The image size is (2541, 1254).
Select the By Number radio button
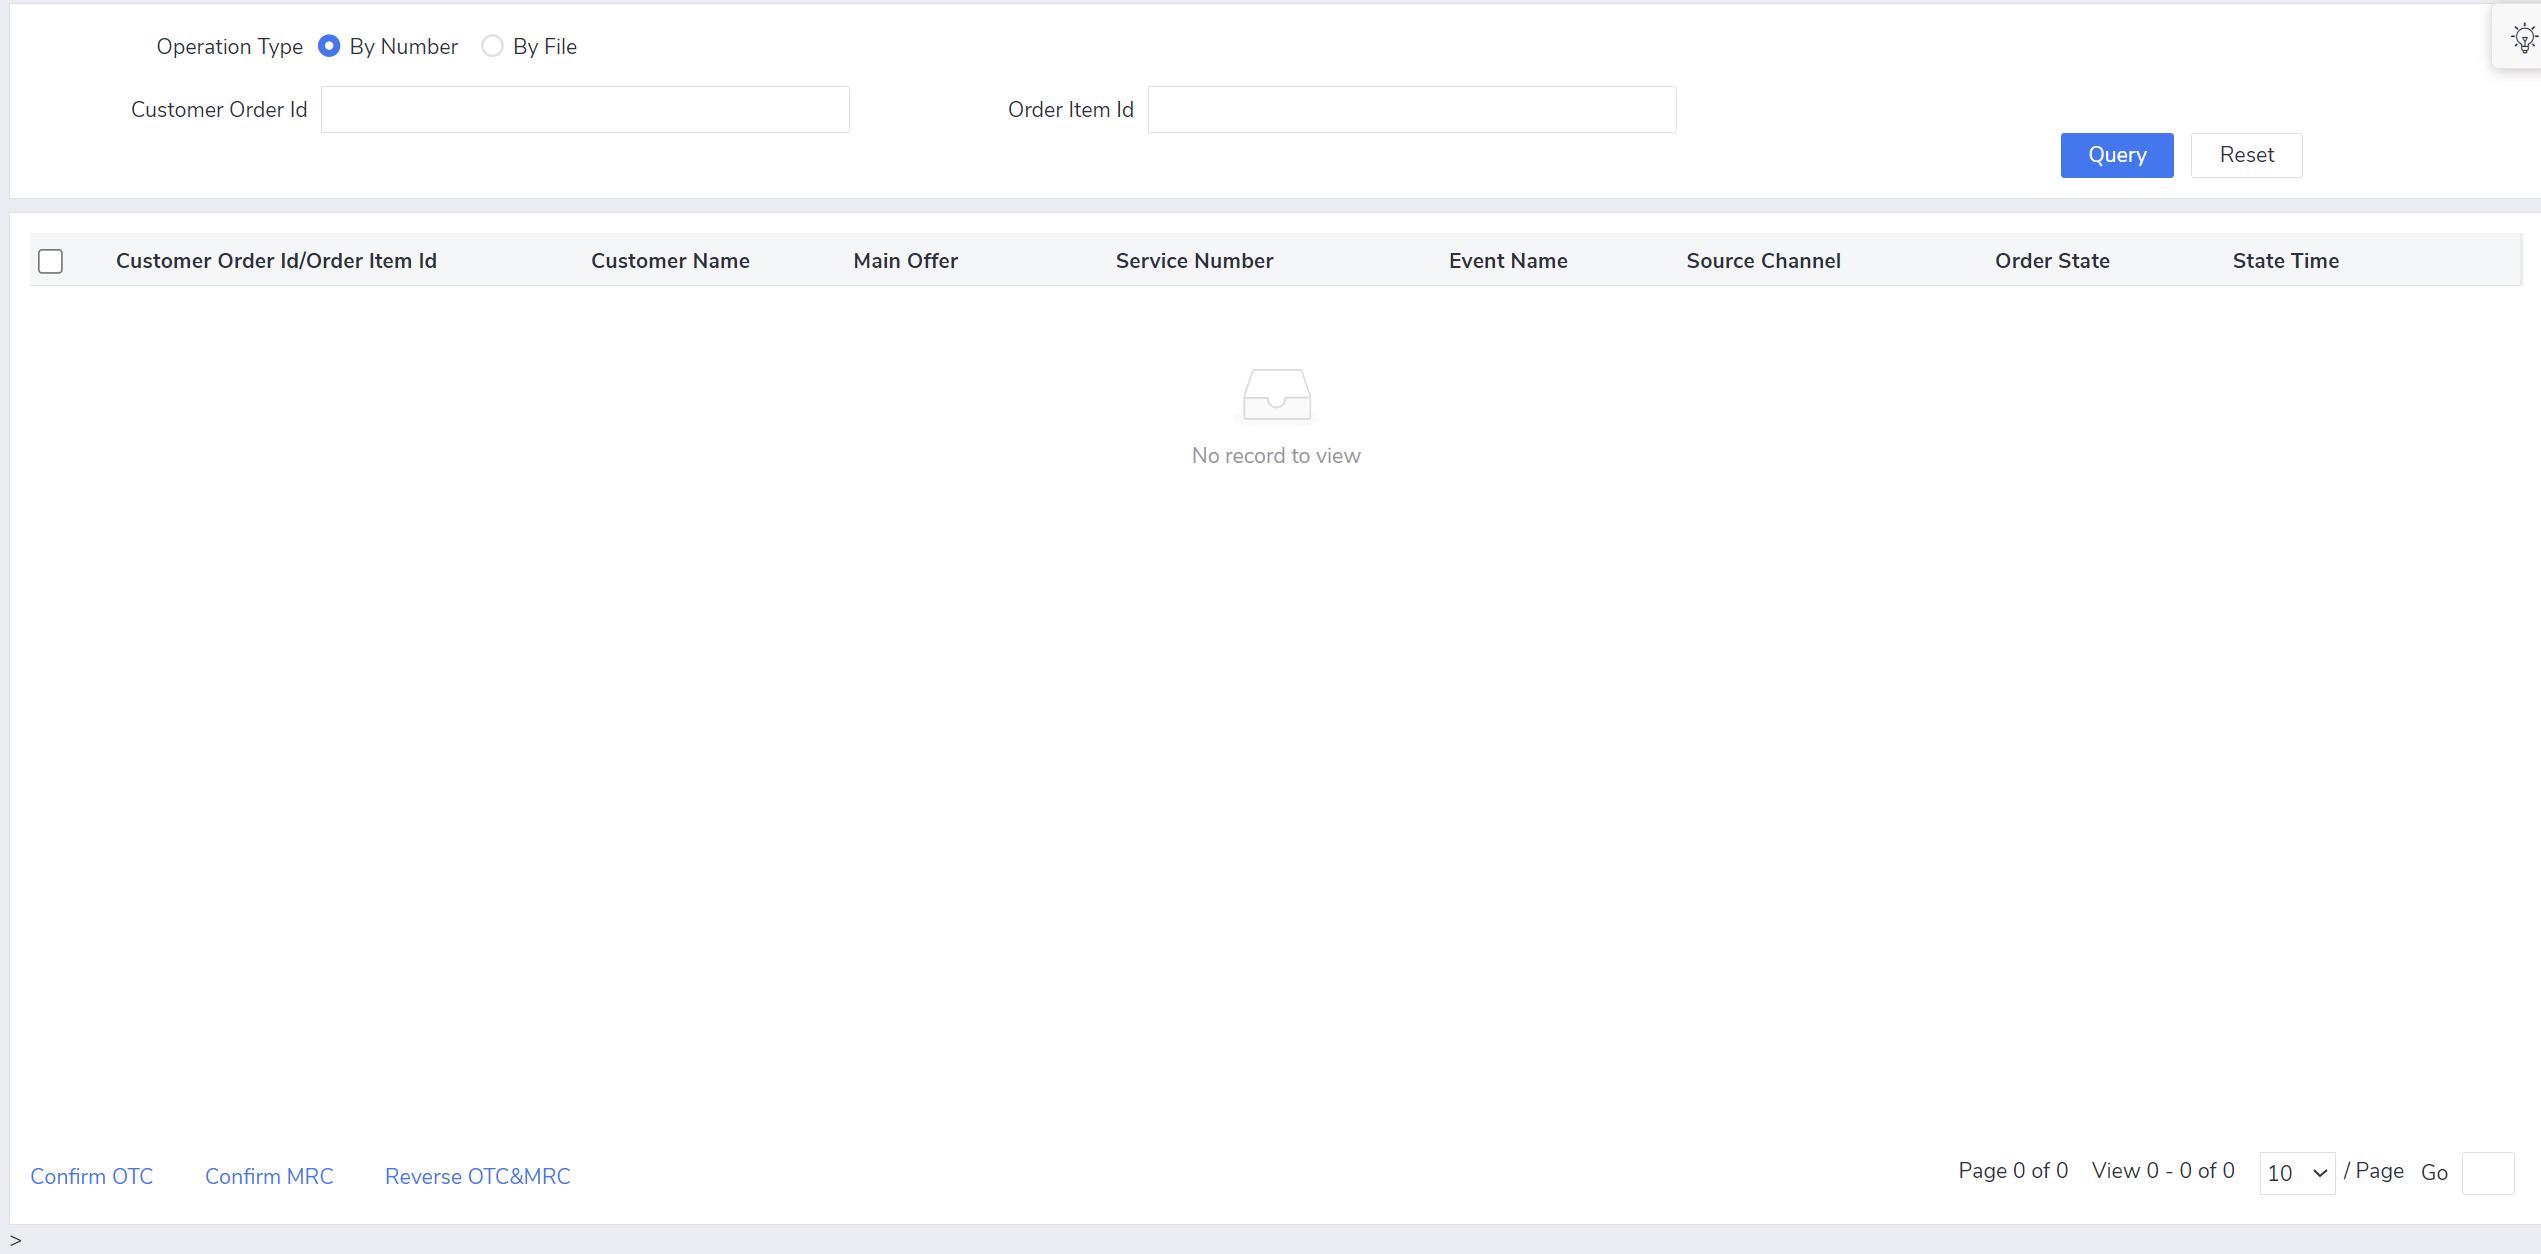[329, 45]
